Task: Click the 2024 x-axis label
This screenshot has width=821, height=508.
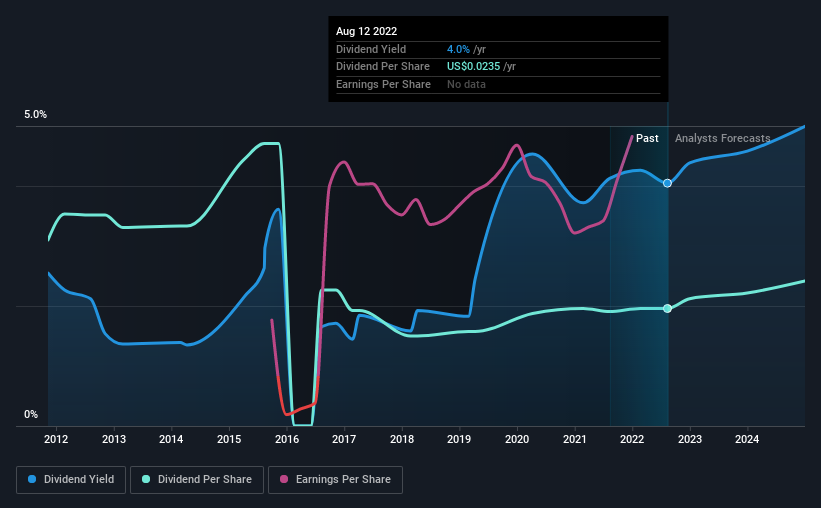Action: [x=747, y=439]
